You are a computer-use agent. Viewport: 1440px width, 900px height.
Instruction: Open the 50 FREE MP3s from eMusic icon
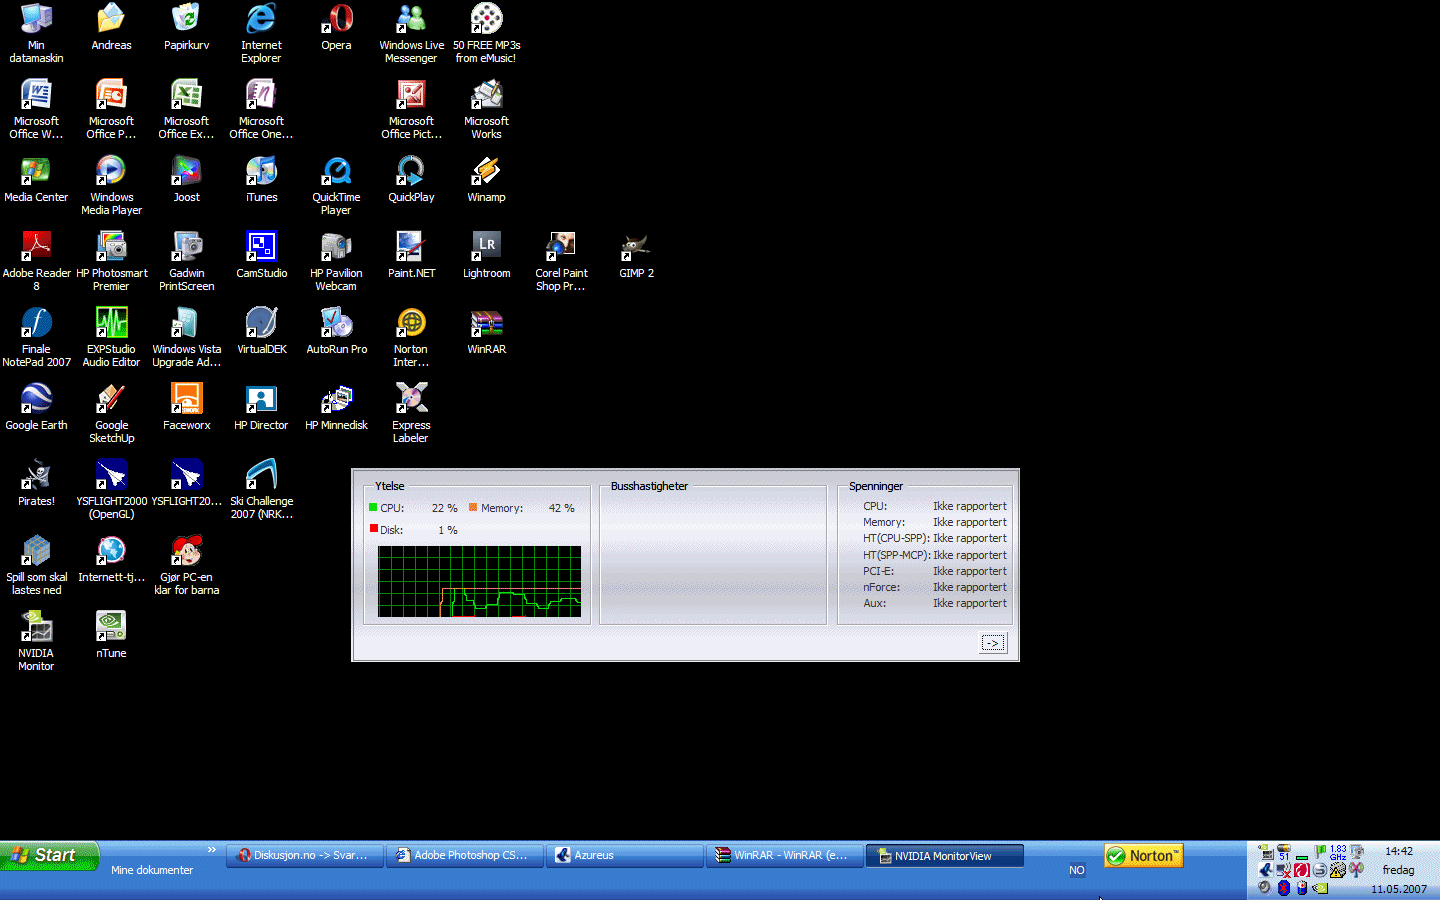tap(486, 33)
